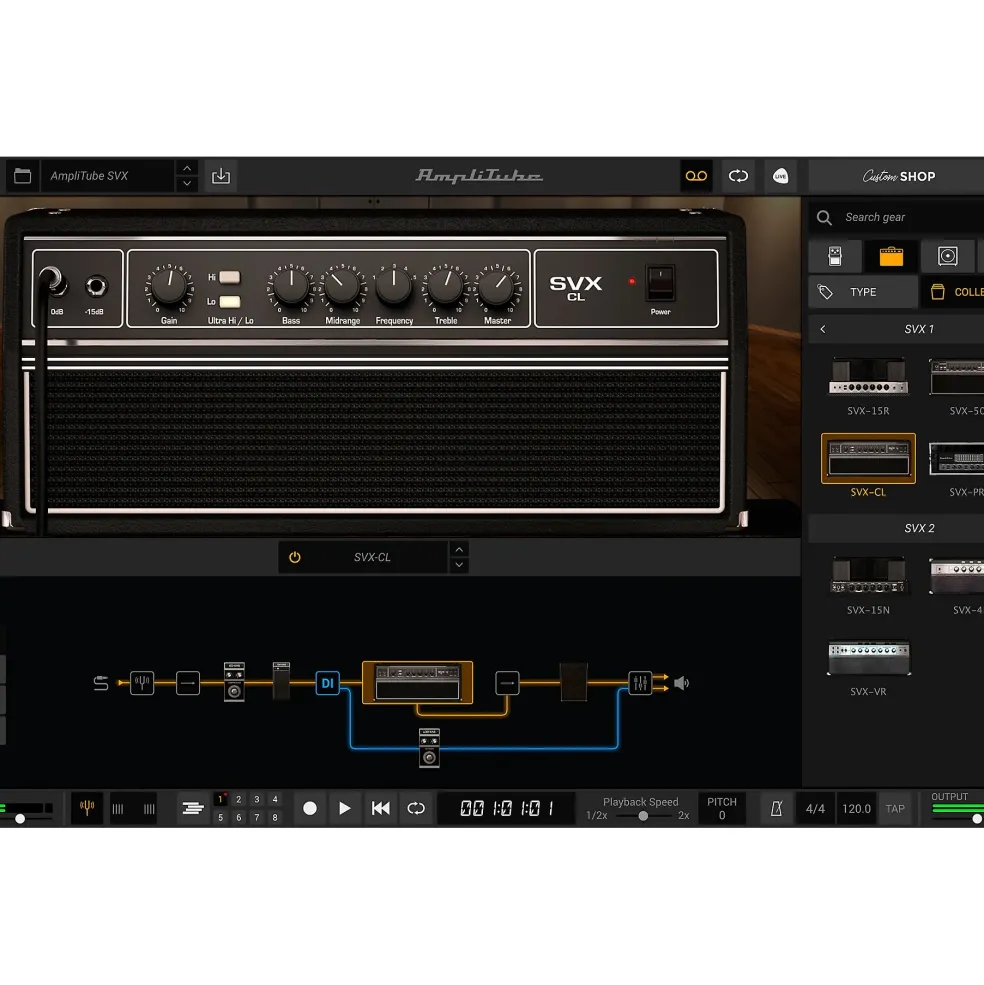
Task: Open the track list lines icon
Action: [192, 808]
